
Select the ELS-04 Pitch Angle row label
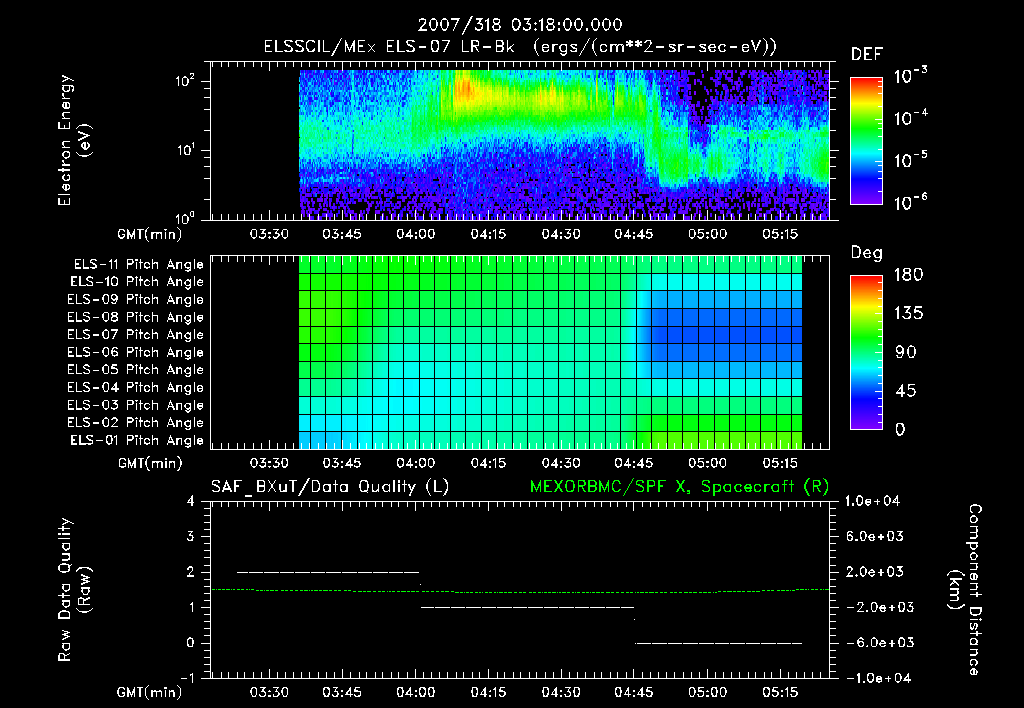click(136, 387)
